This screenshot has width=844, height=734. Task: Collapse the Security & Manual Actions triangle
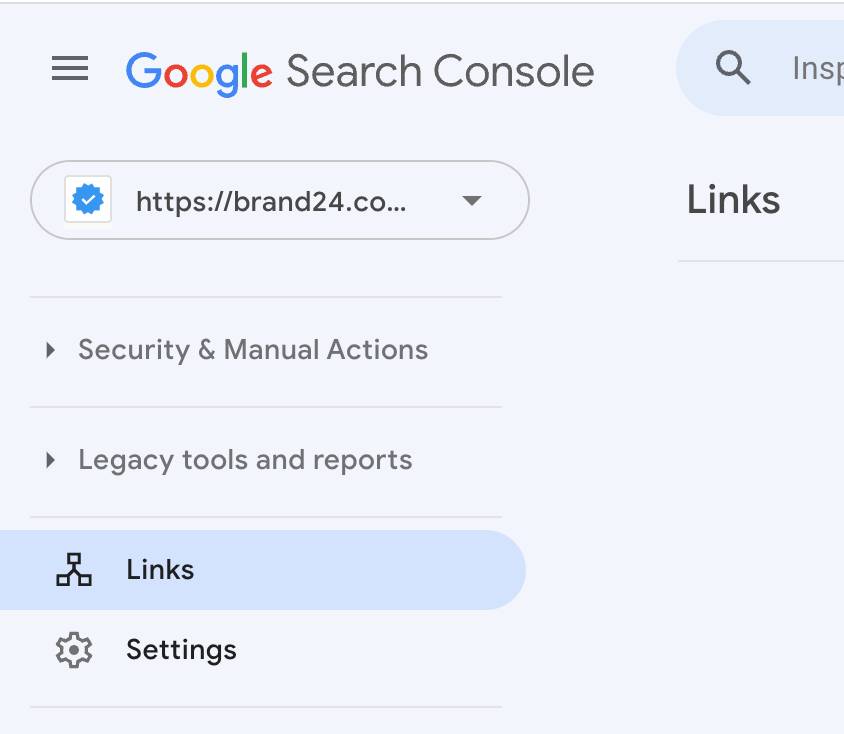50,350
